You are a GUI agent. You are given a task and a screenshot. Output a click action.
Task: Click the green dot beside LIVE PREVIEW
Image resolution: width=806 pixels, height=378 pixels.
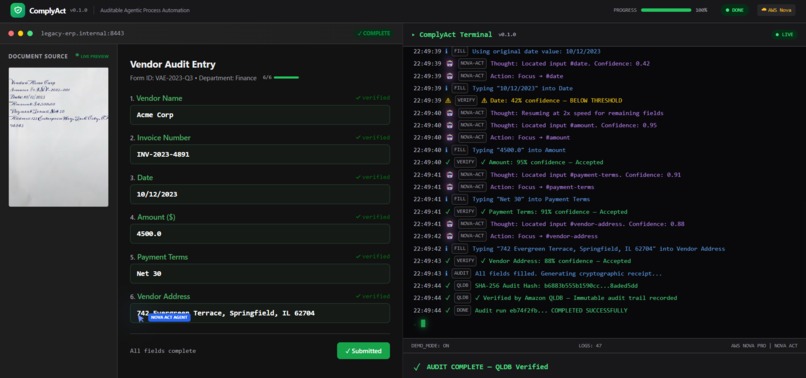point(77,56)
